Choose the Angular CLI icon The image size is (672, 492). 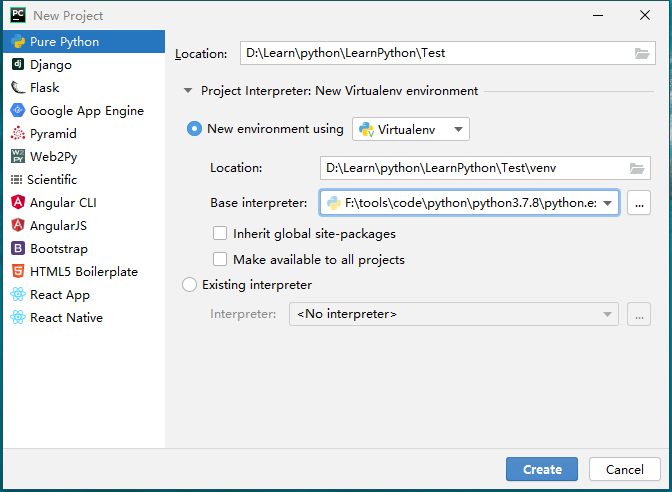[18, 203]
